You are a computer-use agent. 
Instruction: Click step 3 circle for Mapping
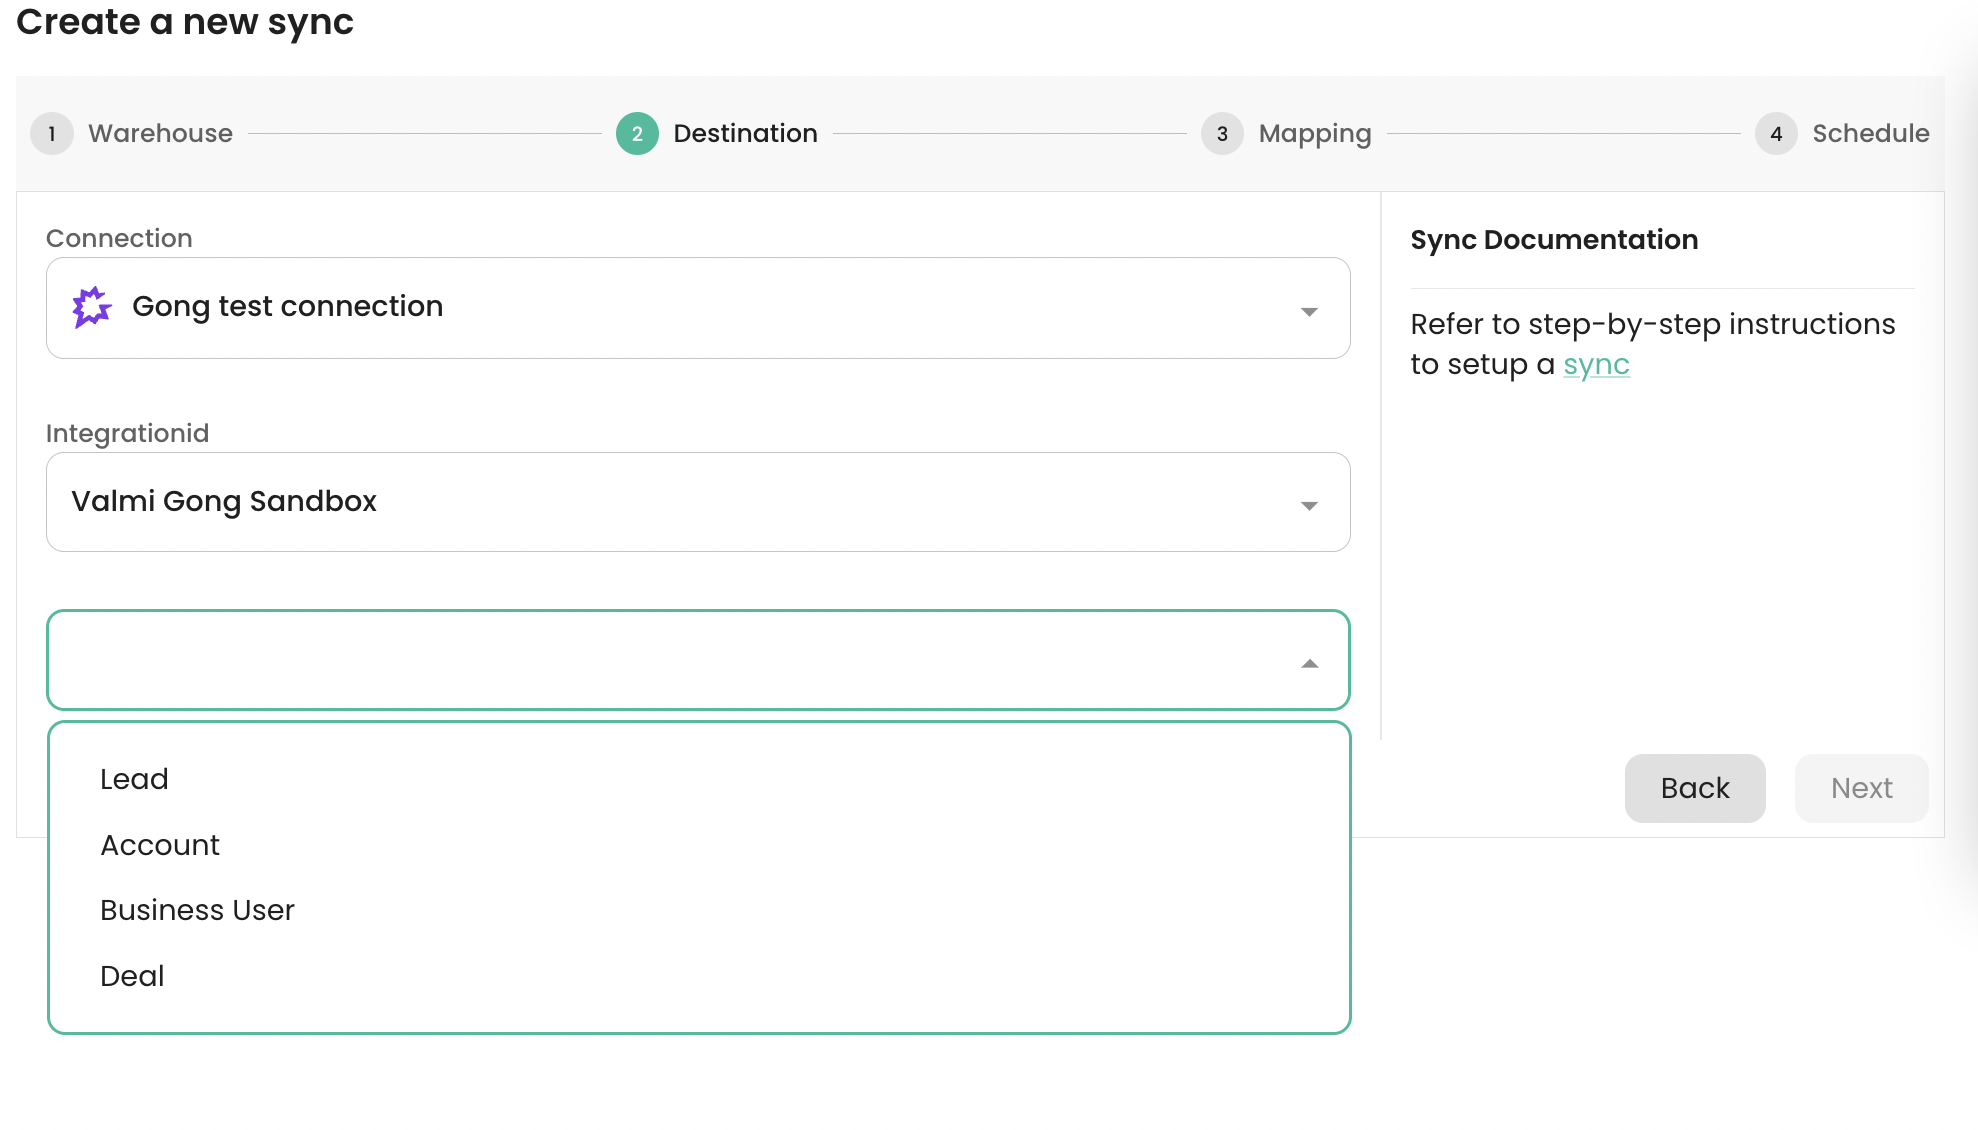[1222, 134]
